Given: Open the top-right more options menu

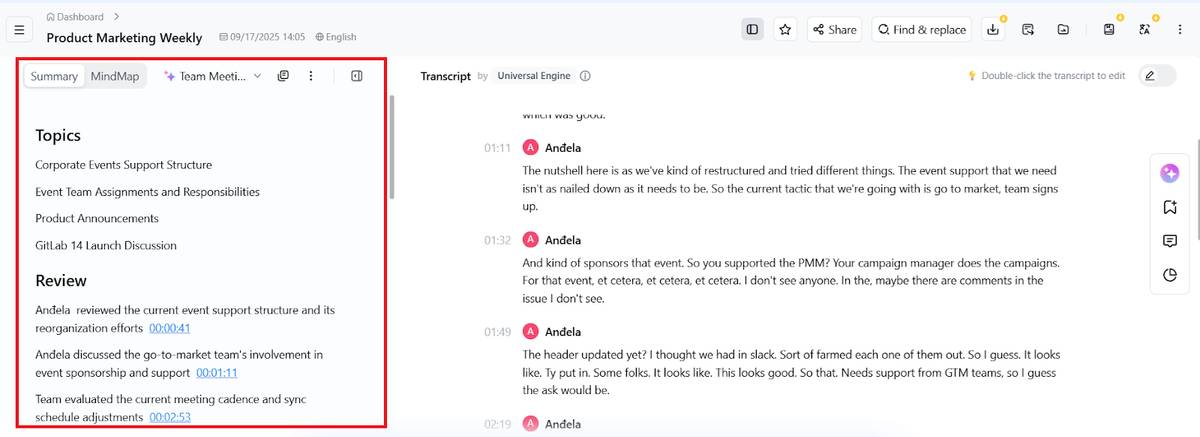Looking at the screenshot, I should pos(1180,30).
